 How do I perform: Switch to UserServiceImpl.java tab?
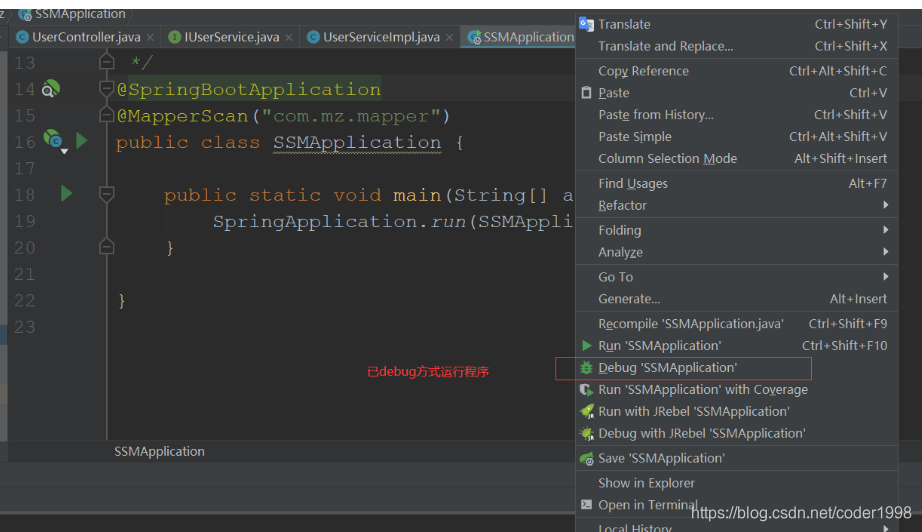click(380, 37)
